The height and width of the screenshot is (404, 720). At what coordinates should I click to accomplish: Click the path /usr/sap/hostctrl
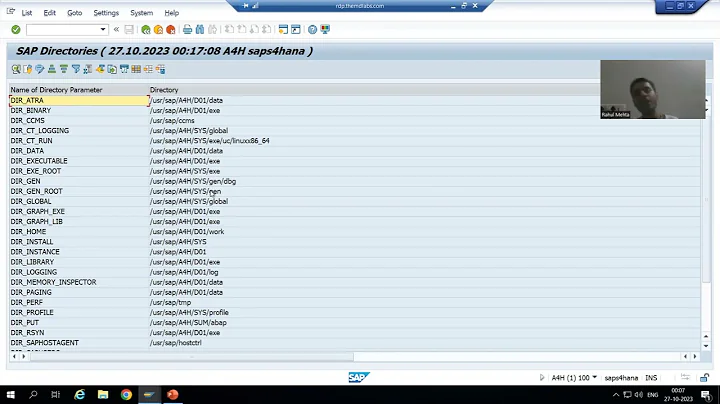175,342
